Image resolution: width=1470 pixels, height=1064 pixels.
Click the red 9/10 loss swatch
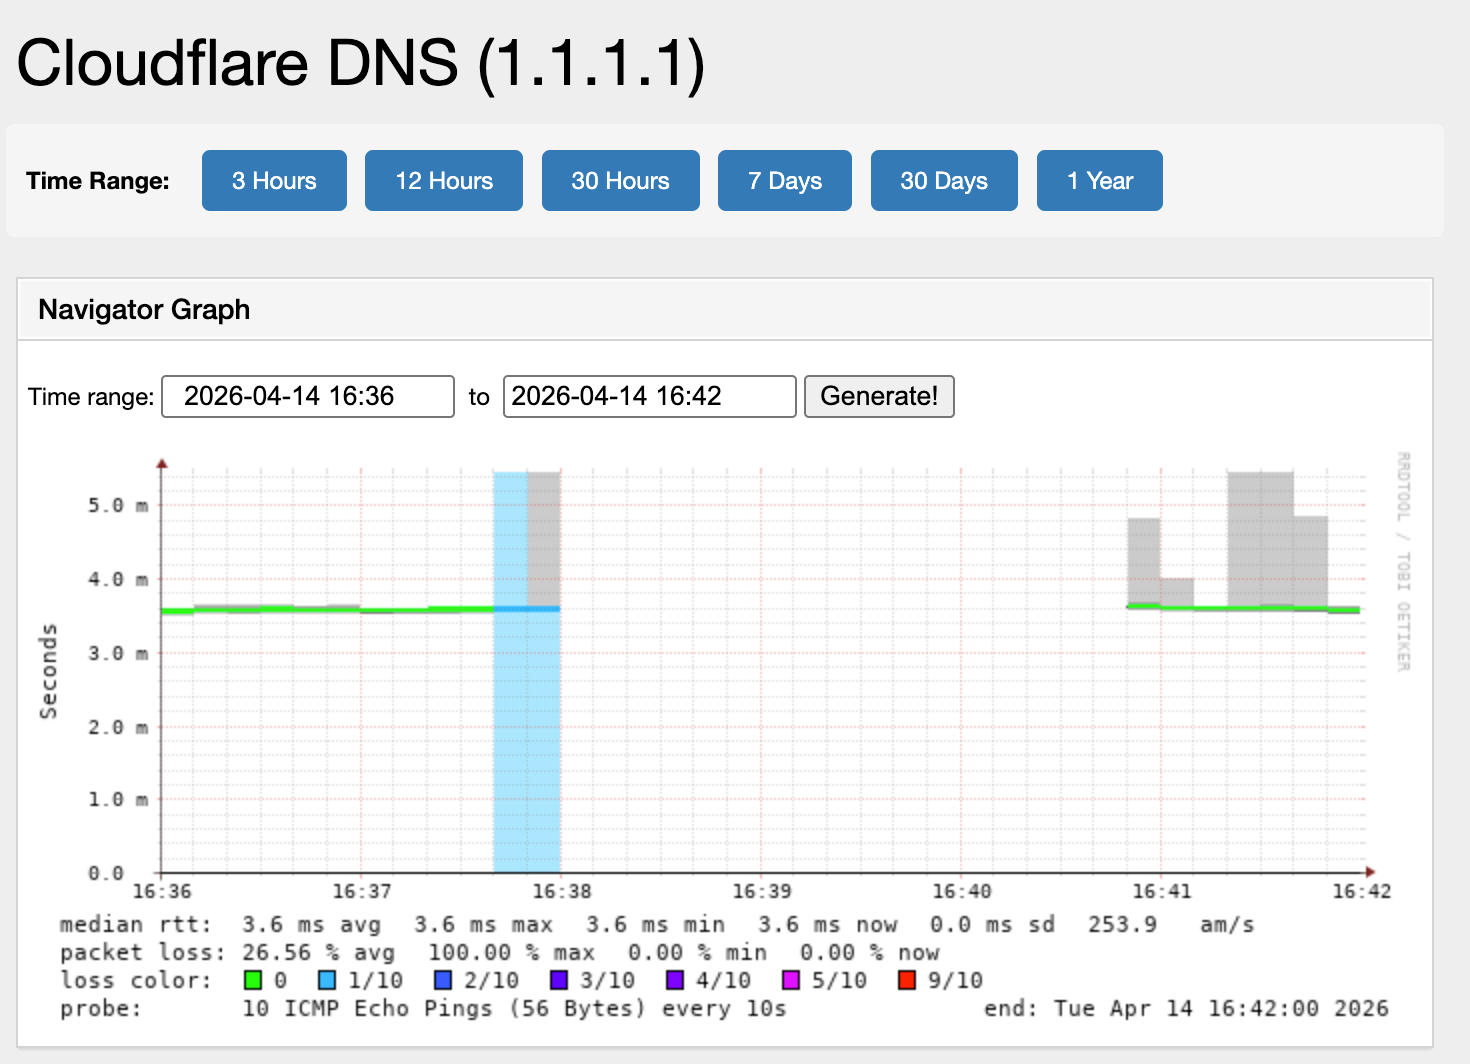[907, 980]
